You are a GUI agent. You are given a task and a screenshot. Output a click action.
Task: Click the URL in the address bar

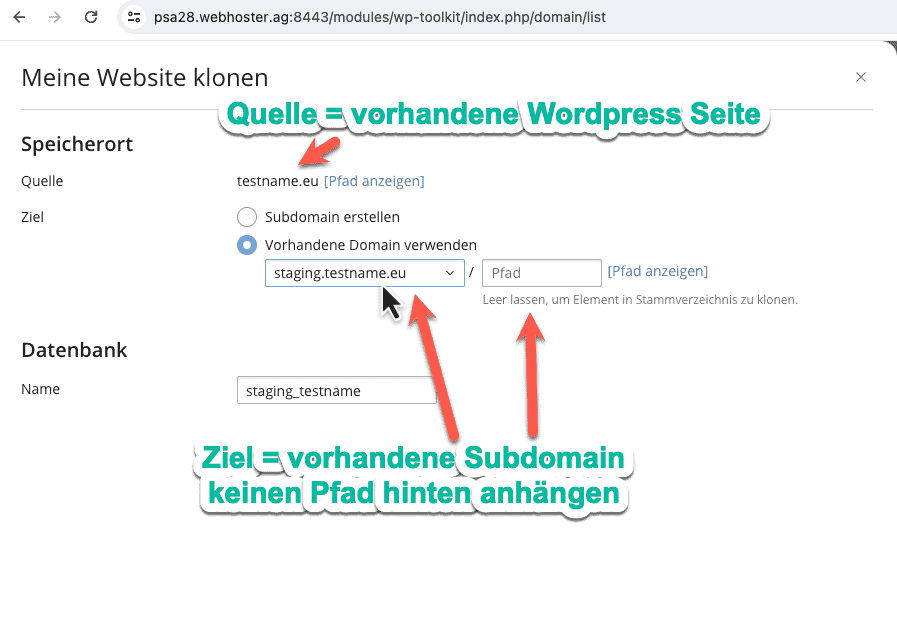pyautogui.click(x=380, y=17)
